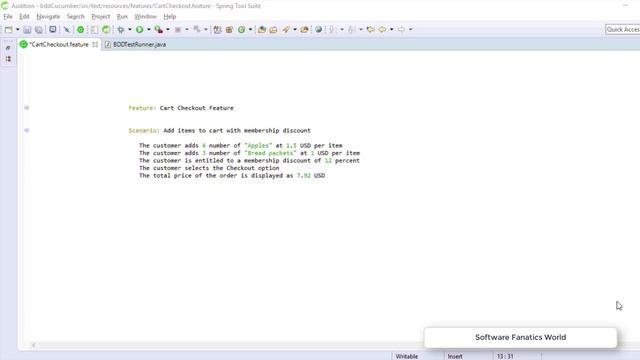Screen dimensions: 640x360
Task: Switch to the BDDTestRunner.java tab
Action: pos(136,44)
